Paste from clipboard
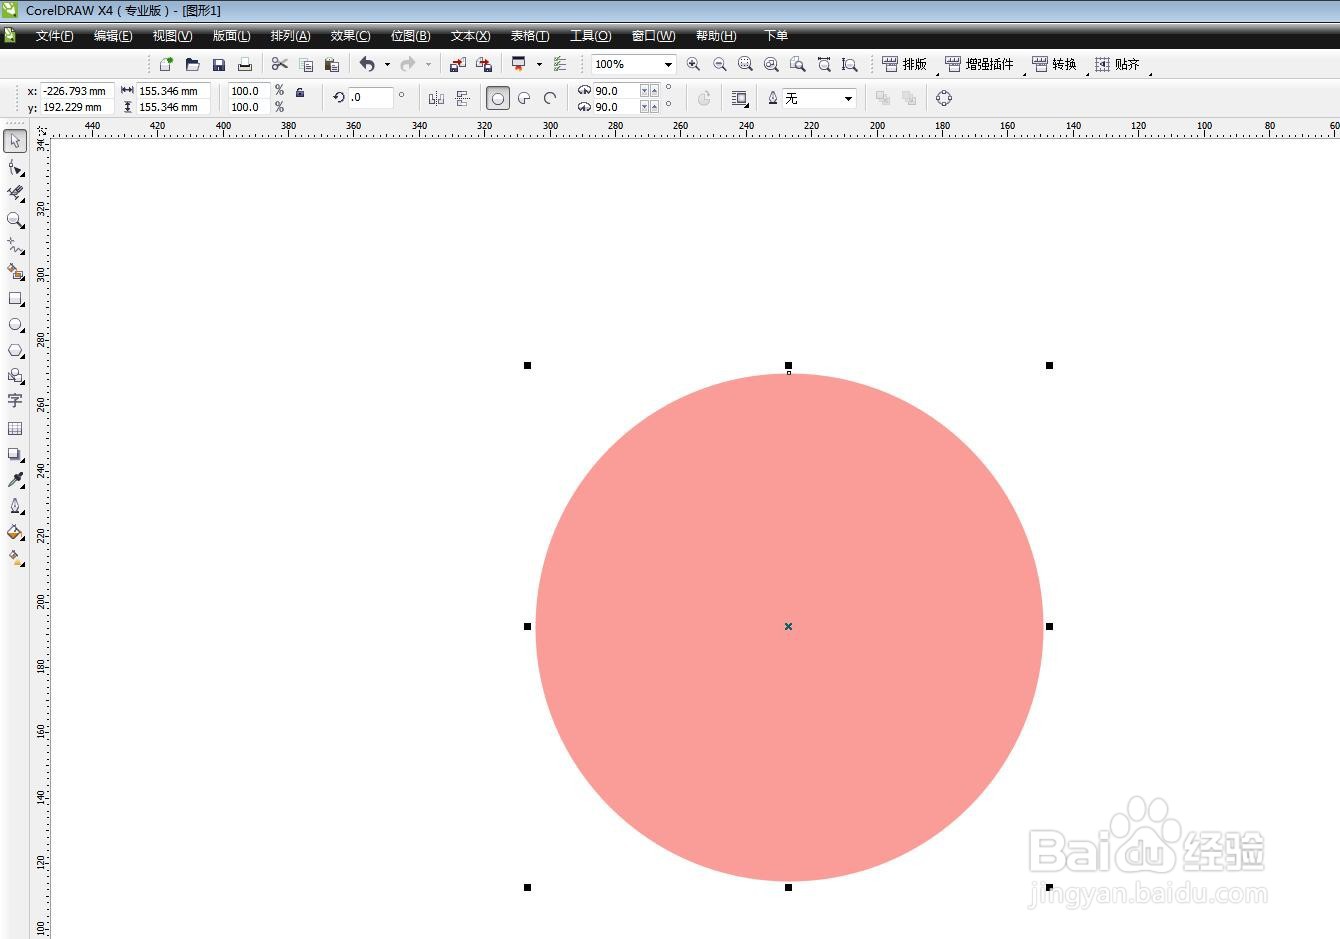 332,64
